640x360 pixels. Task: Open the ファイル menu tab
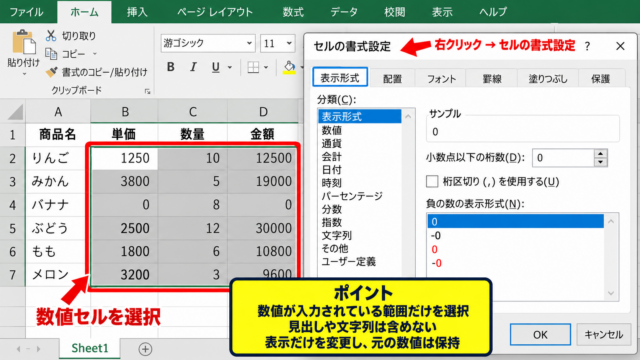(27, 12)
